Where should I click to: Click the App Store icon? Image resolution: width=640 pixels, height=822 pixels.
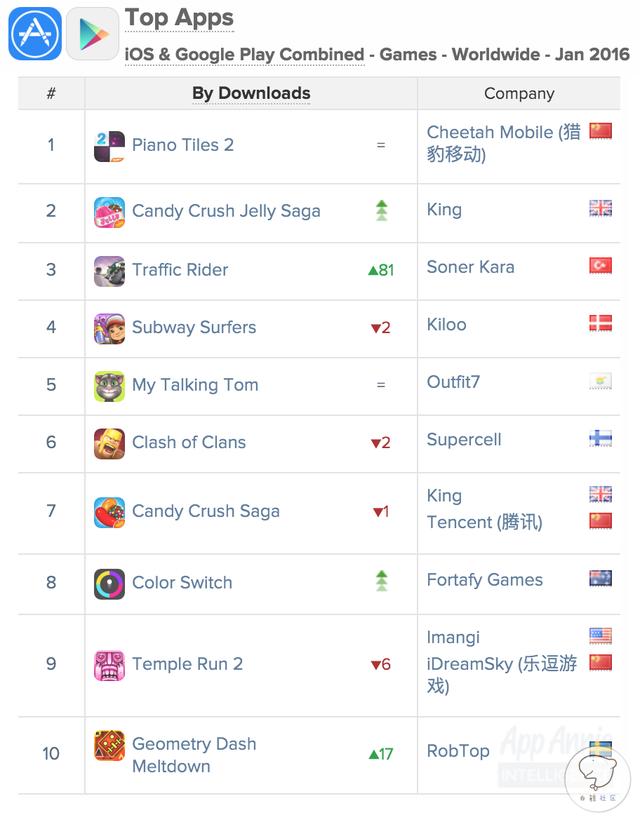click(34, 34)
